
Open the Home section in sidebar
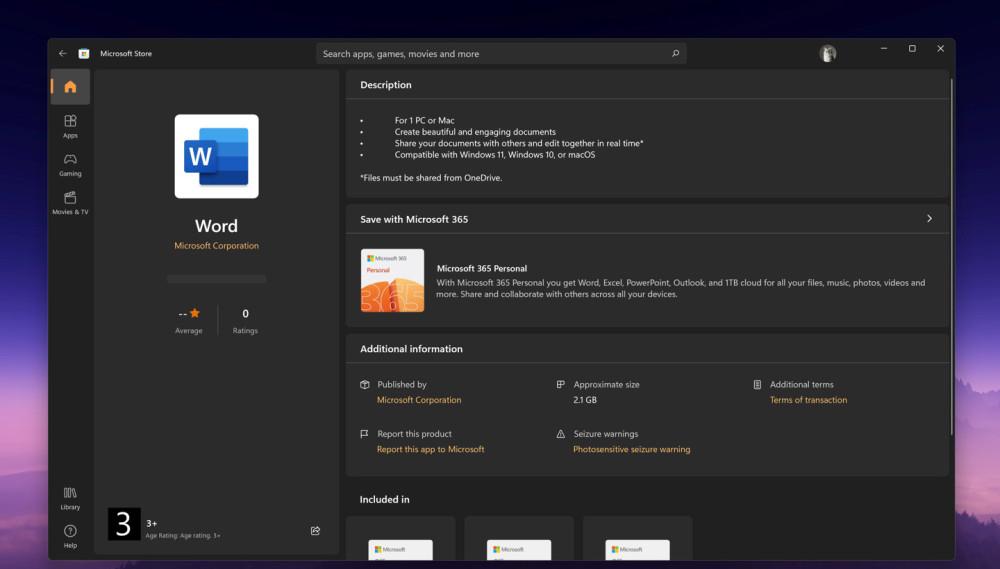click(x=70, y=87)
